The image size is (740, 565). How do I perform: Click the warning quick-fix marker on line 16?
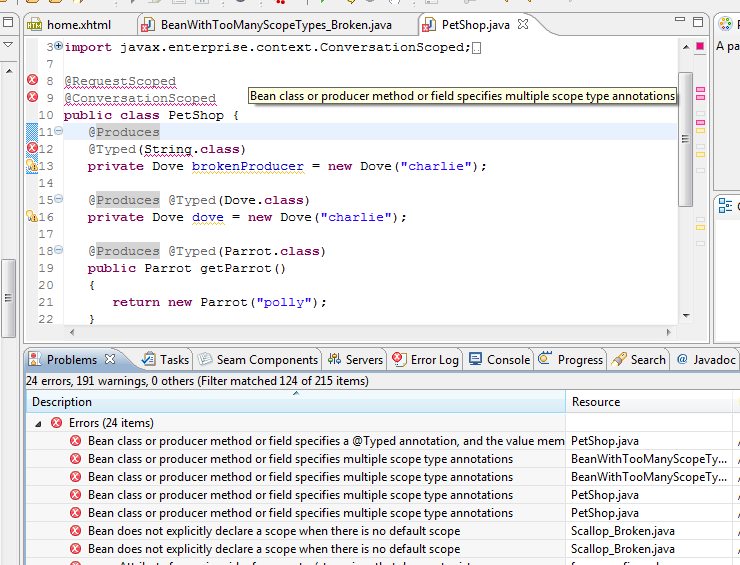(32, 217)
